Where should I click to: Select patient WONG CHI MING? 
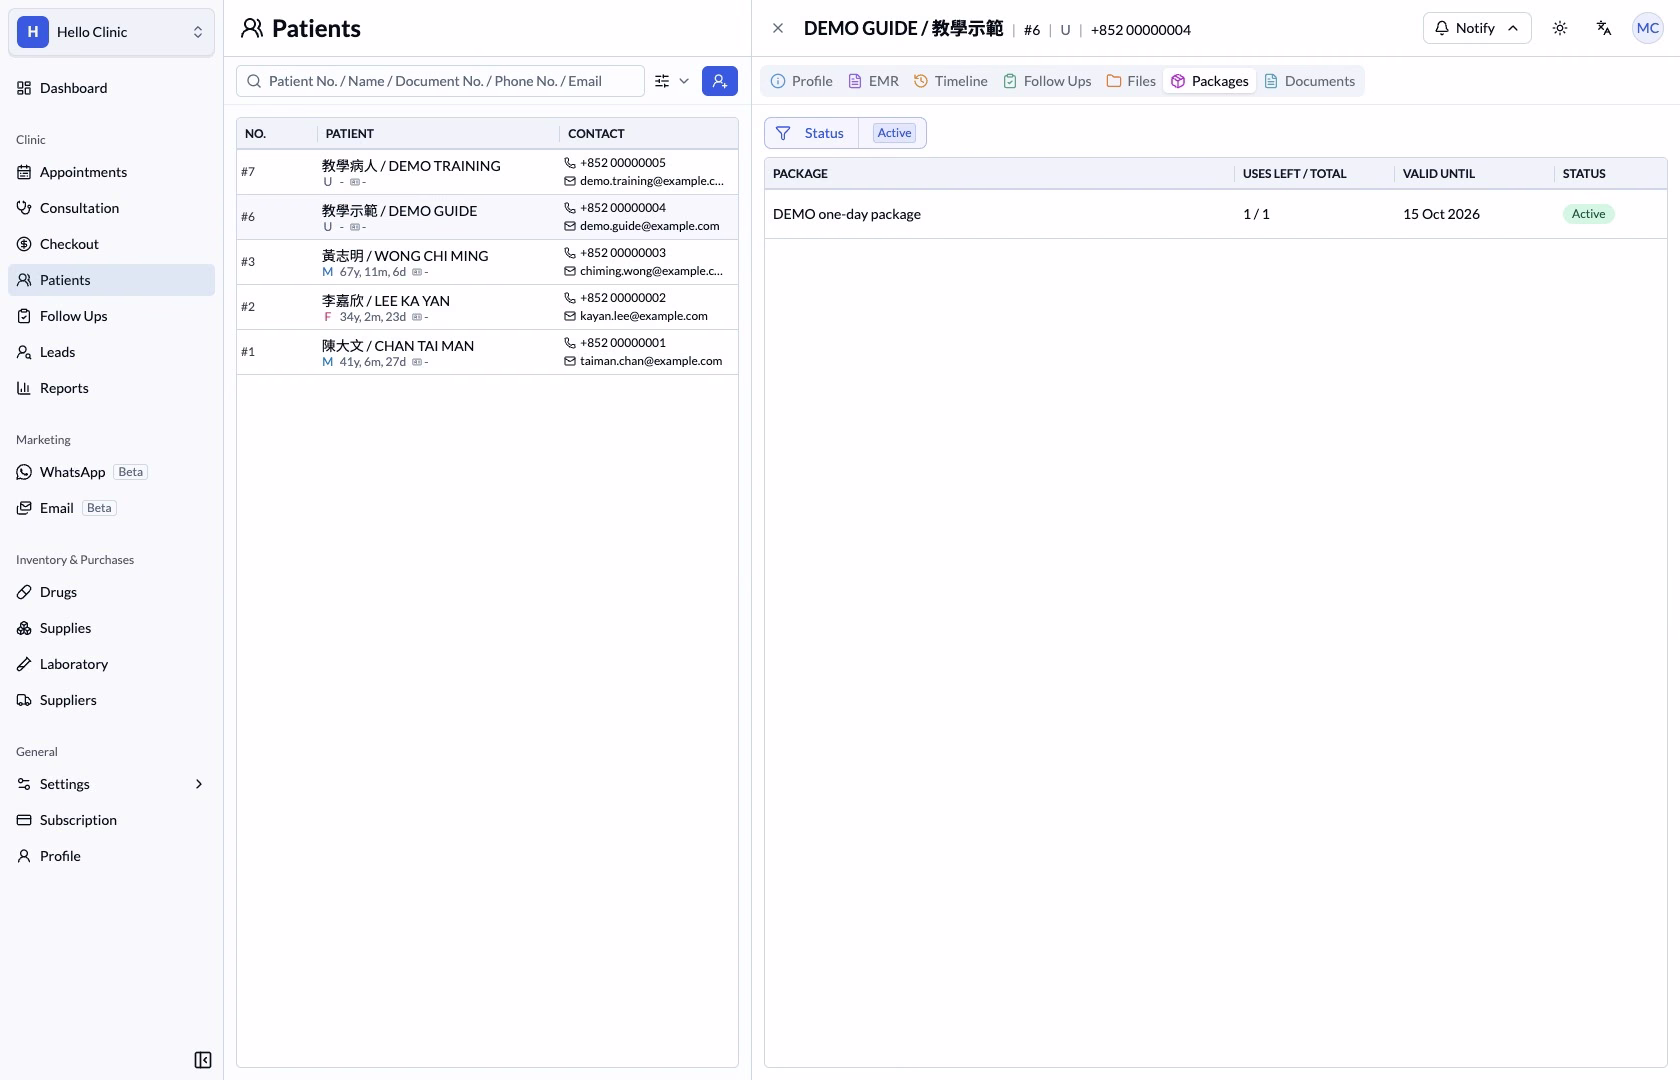(487, 262)
